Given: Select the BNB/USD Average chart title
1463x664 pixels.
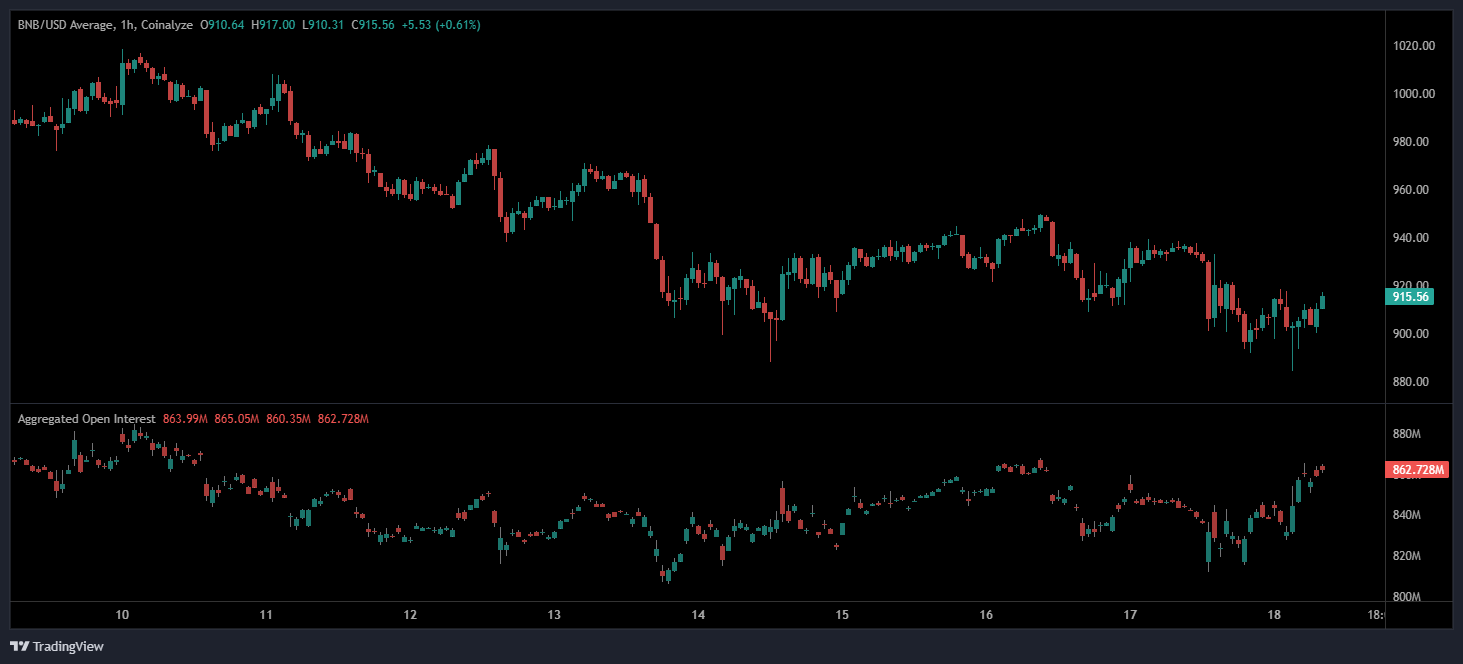Looking at the screenshot, I should click(x=62, y=24).
